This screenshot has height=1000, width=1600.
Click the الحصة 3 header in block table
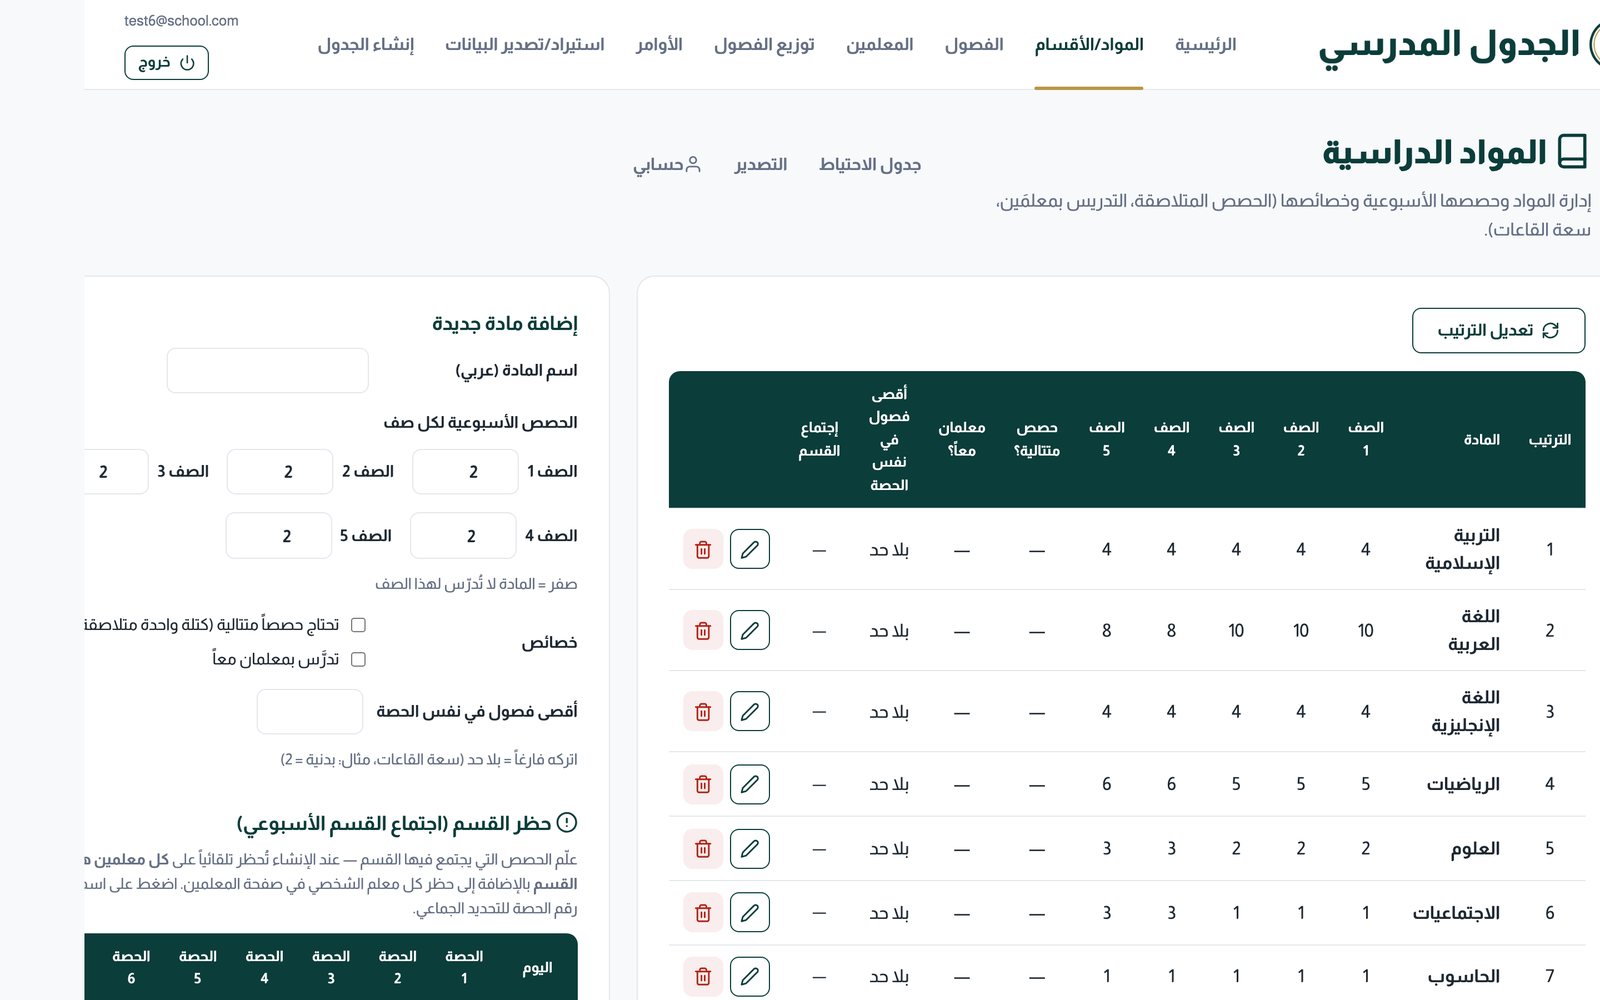click(331, 967)
